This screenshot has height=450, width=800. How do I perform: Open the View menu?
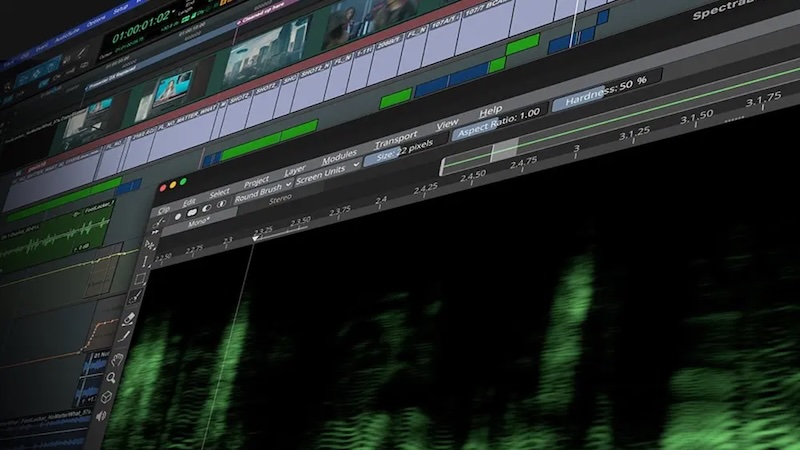point(447,124)
